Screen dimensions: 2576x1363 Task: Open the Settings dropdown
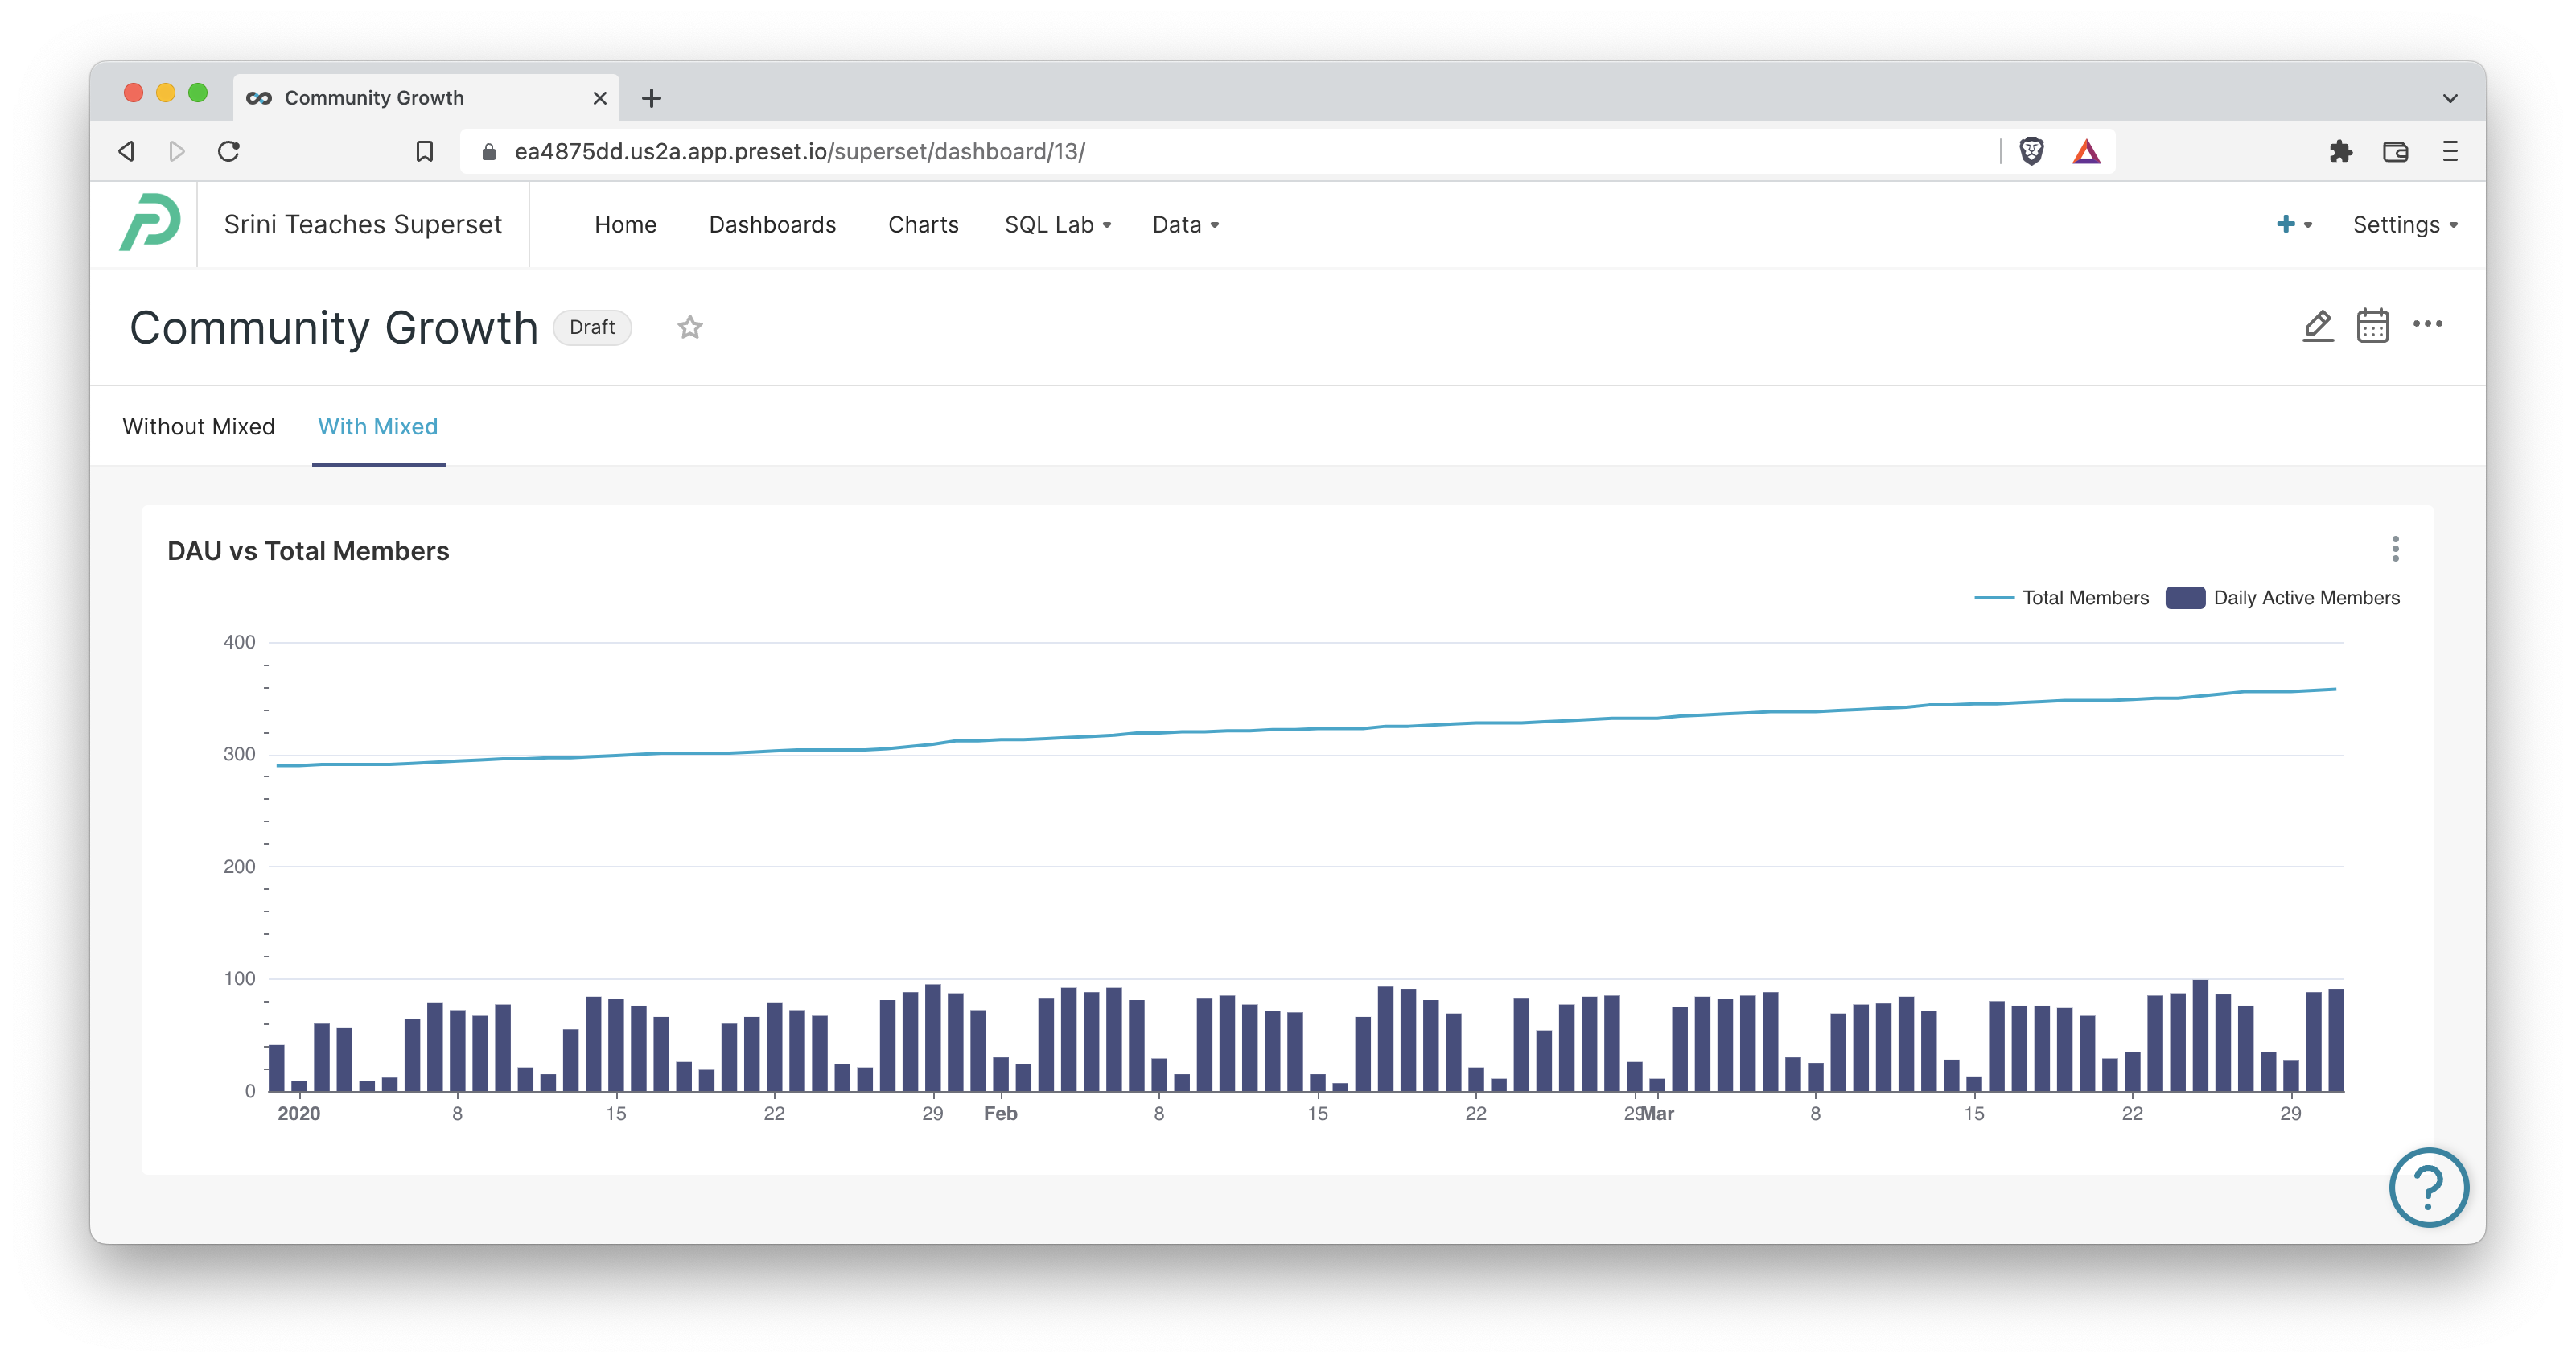pos(2404,225)
